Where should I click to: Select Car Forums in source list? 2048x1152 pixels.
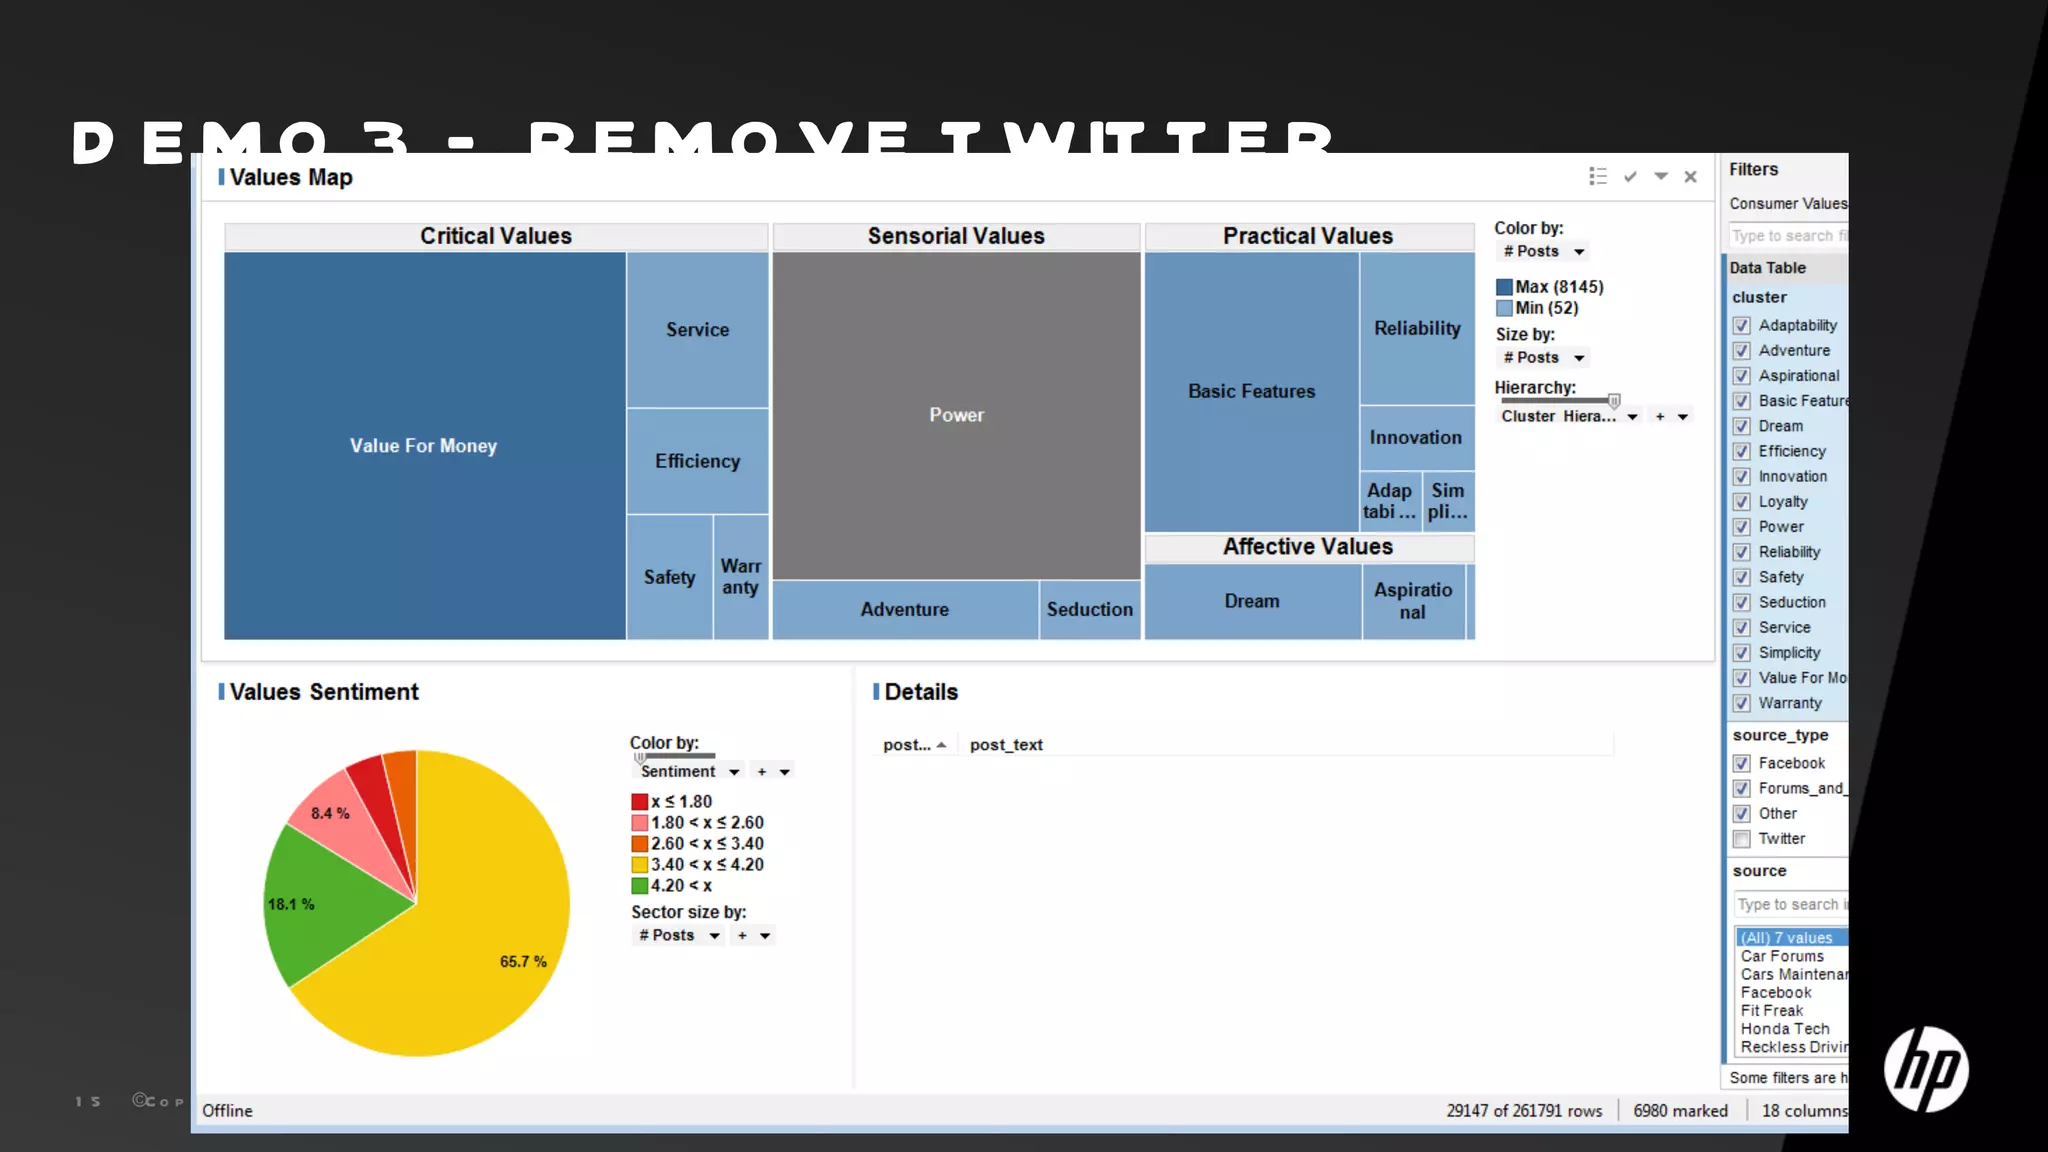click(1782, 956)
